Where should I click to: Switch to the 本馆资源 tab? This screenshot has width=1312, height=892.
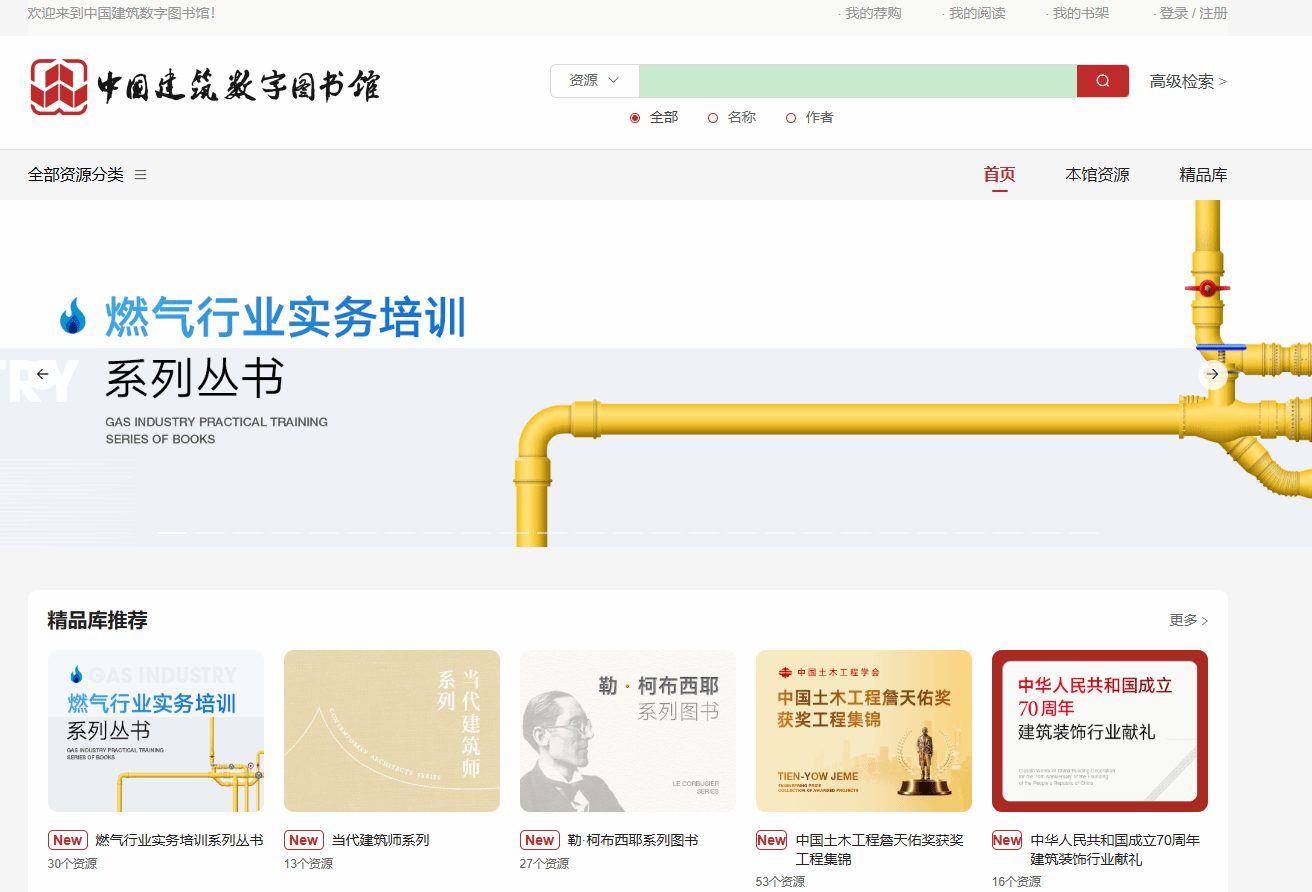(x=1097, y=175)
